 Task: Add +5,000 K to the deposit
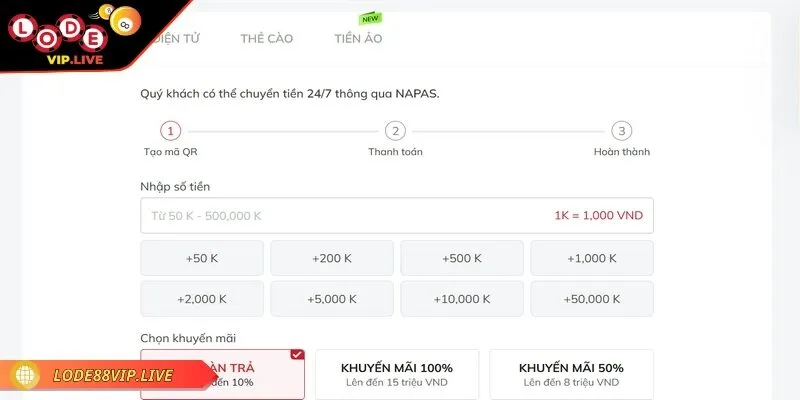(332, 299)
